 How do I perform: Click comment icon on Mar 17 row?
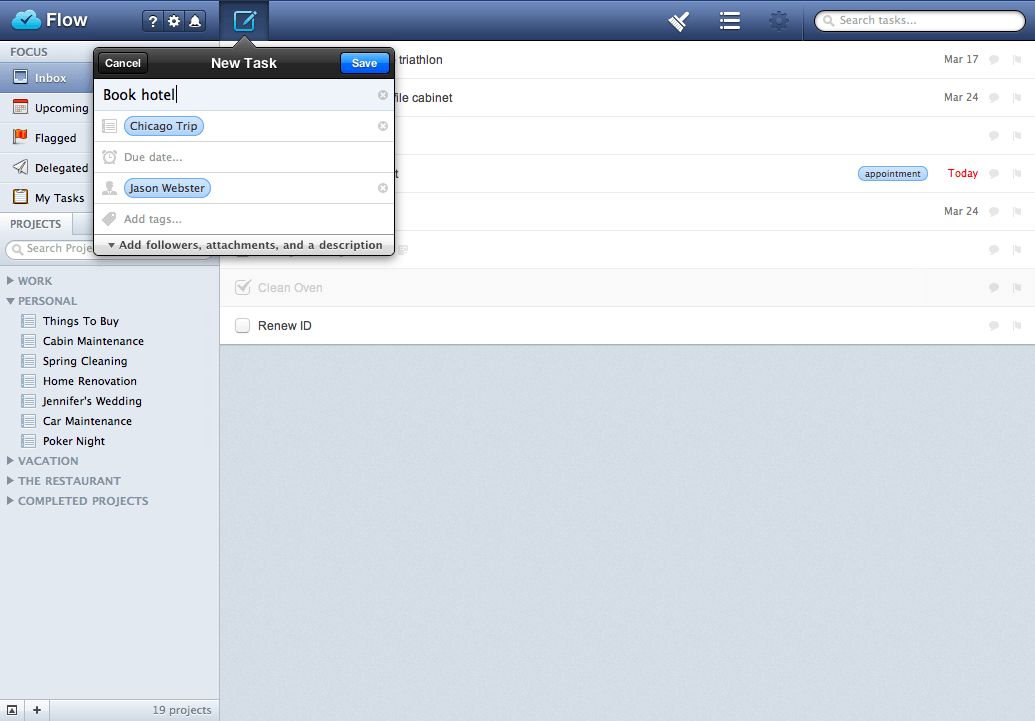click(x=993, y=59)
